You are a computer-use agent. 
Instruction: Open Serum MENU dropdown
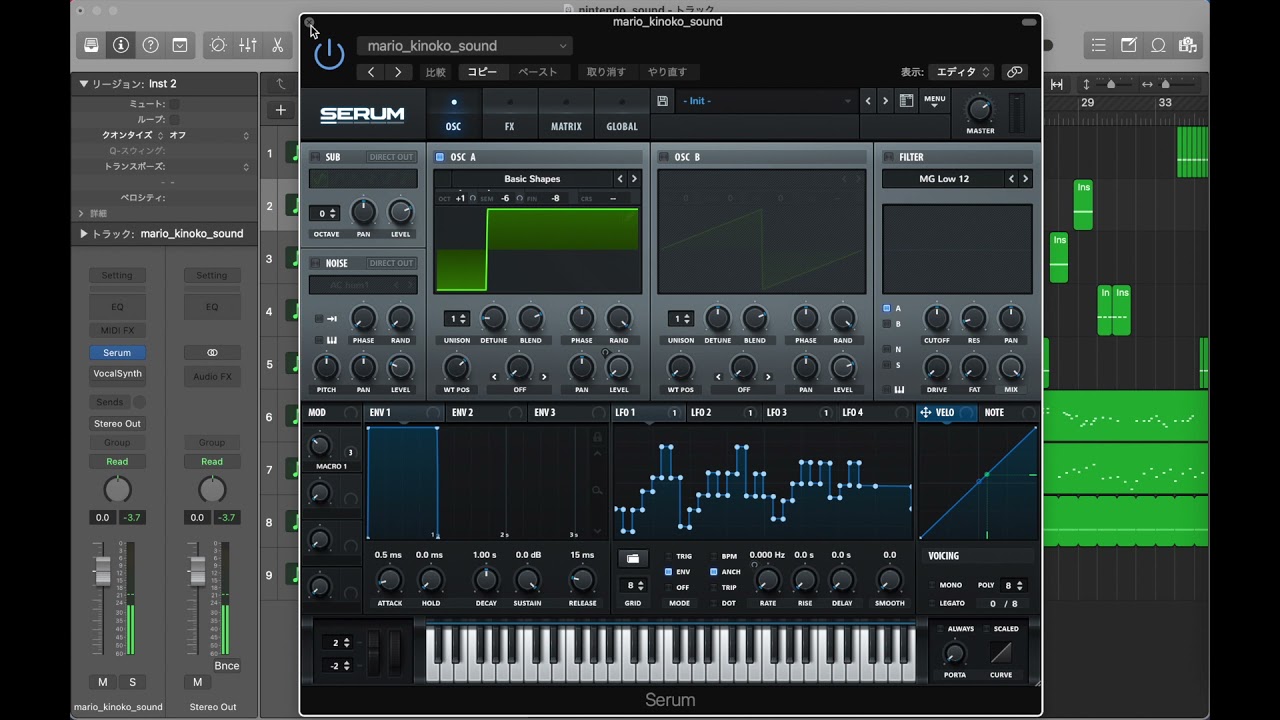935,101
